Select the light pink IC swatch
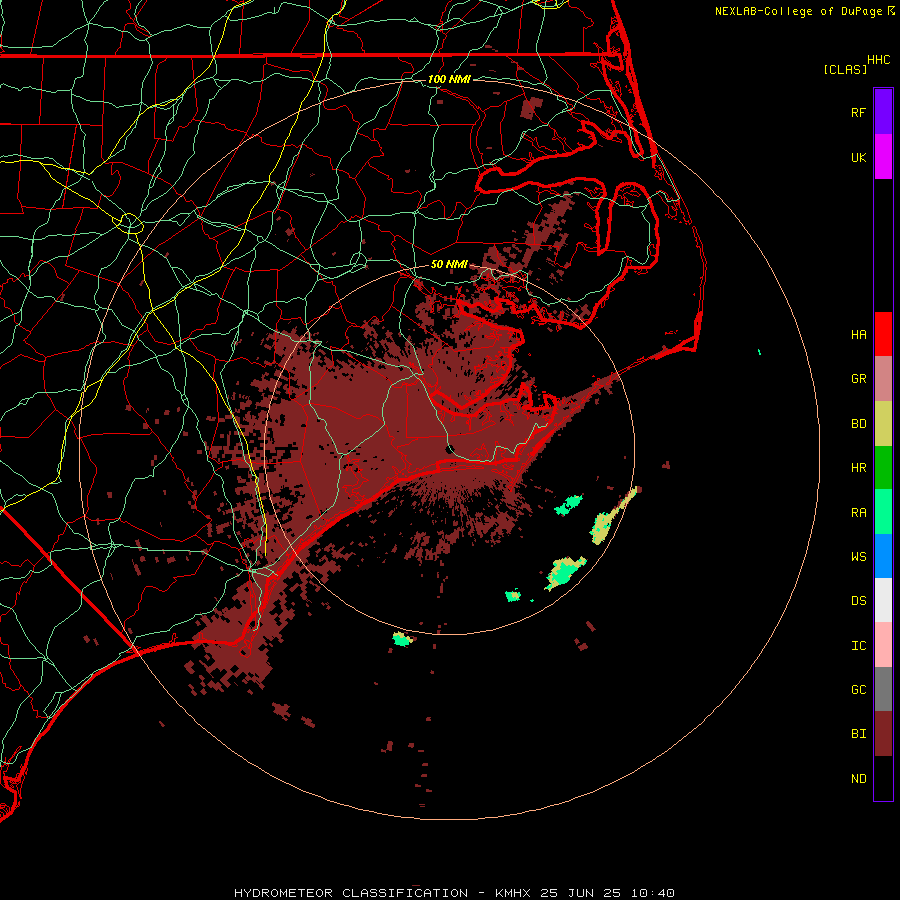Viewport: 900px width, 900px height. (883, 645)
